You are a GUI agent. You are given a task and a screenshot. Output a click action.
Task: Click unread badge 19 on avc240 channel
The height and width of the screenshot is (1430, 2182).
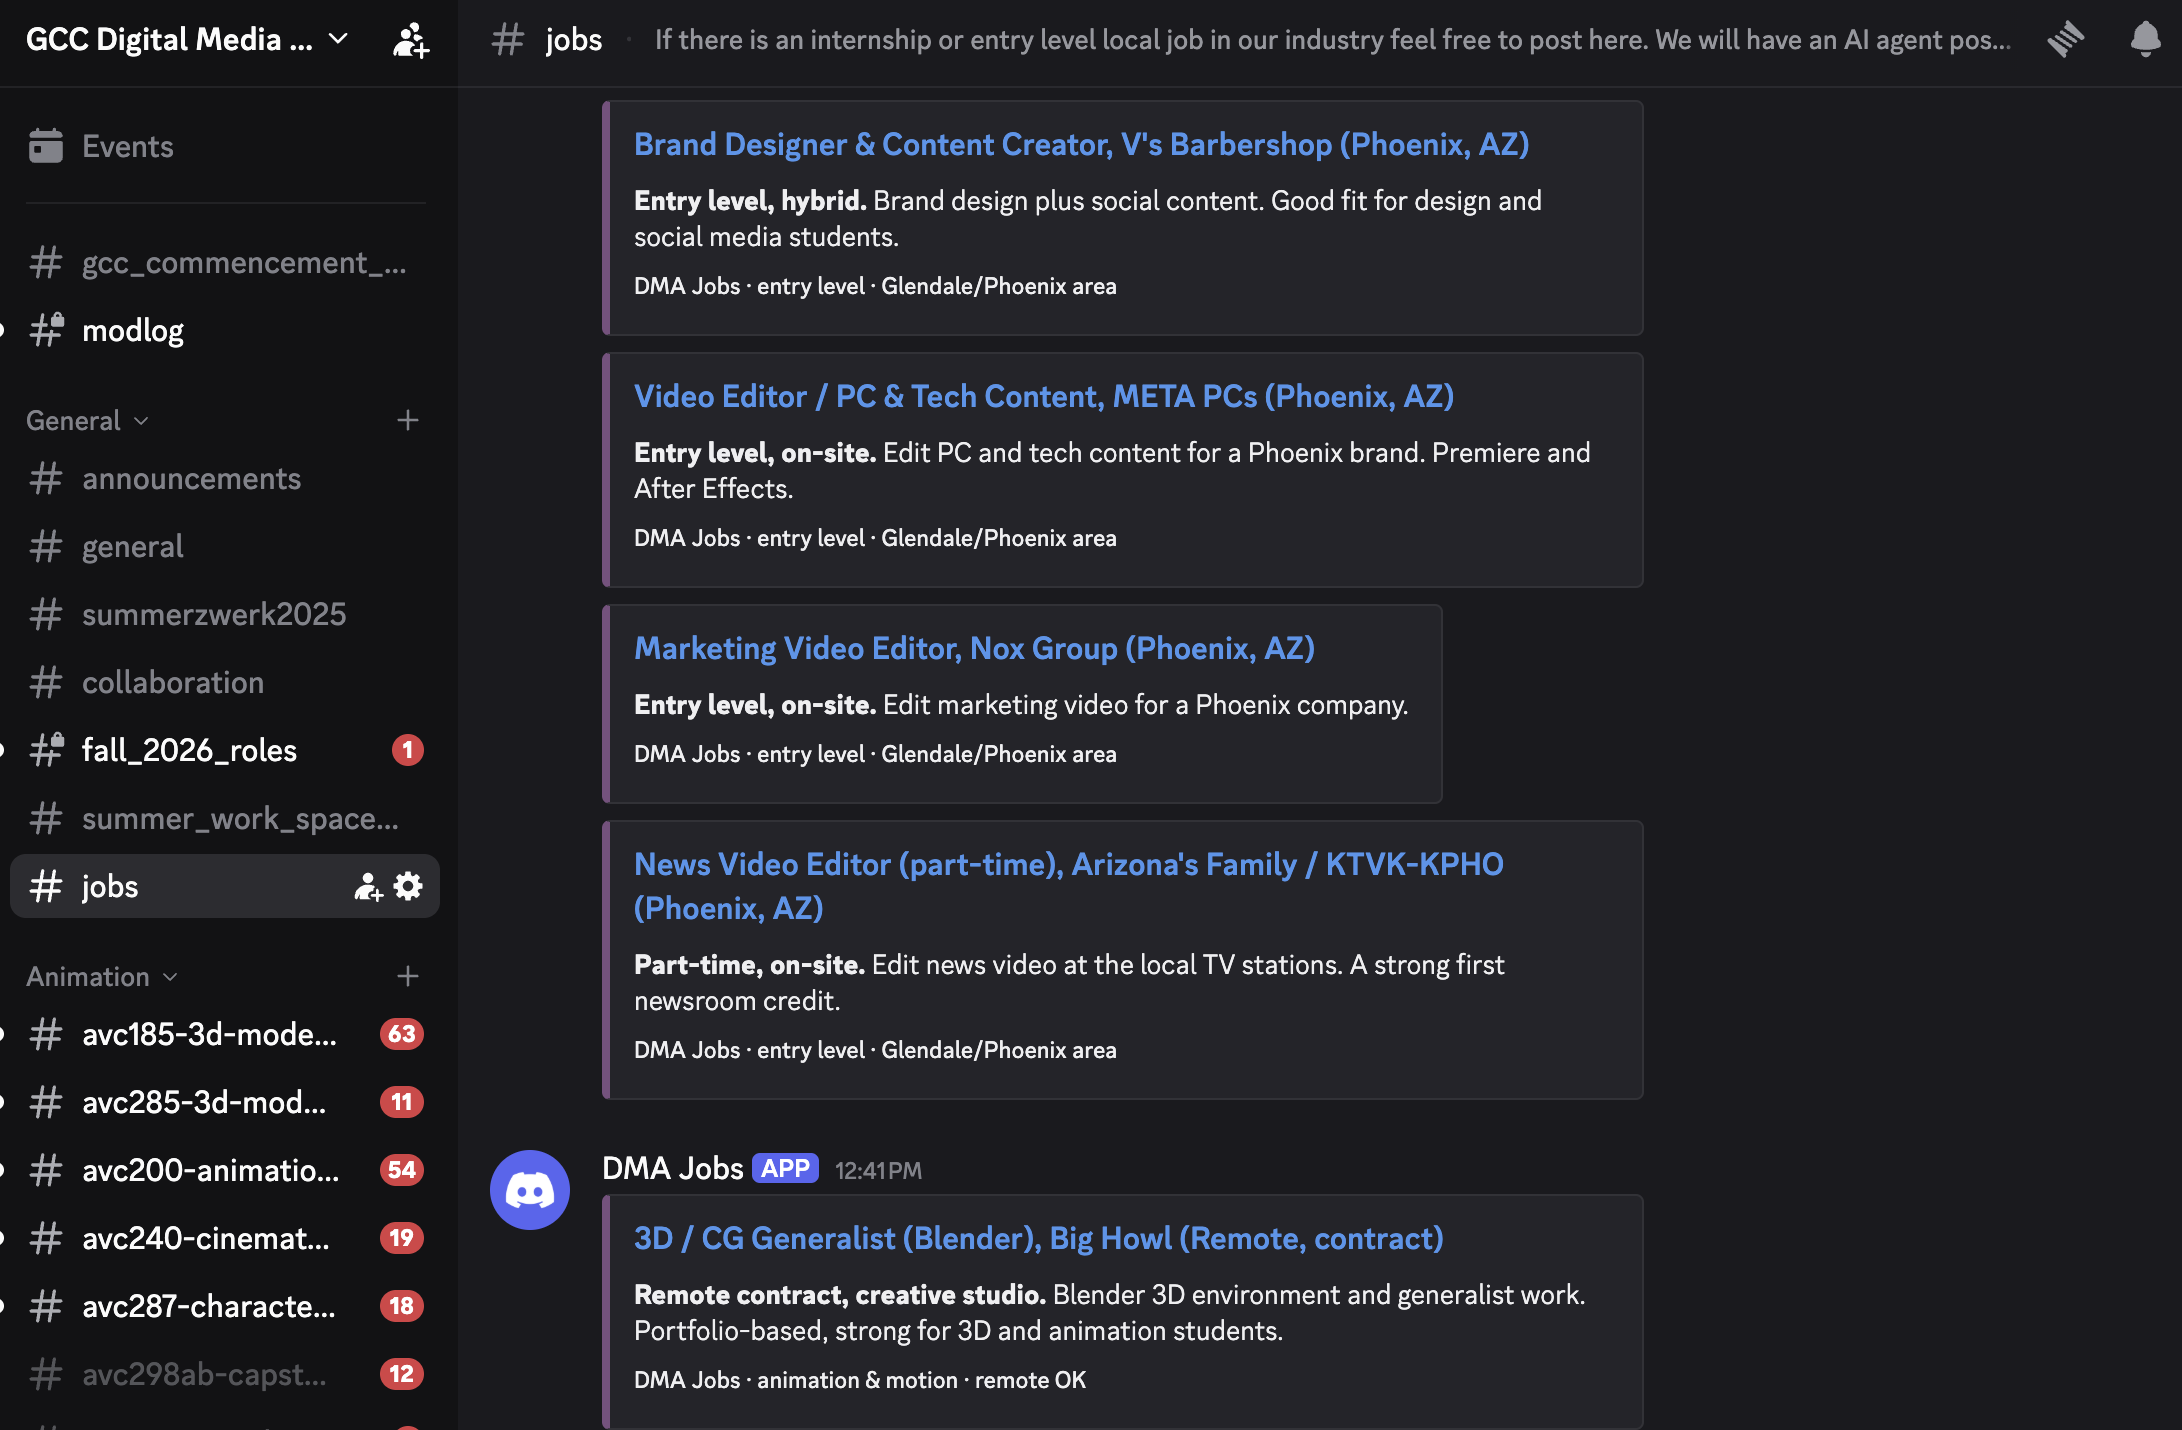(402, 1238)
